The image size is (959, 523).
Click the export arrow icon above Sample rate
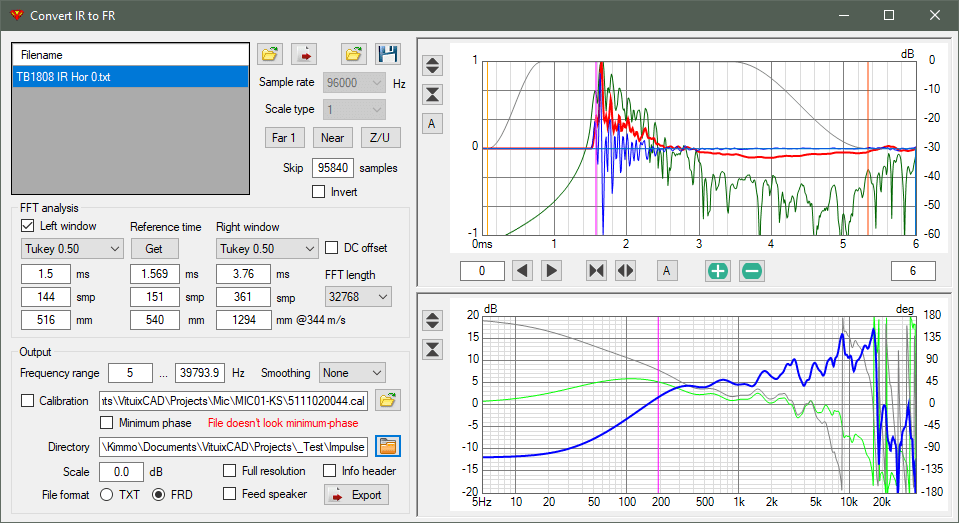click(304, 54)
